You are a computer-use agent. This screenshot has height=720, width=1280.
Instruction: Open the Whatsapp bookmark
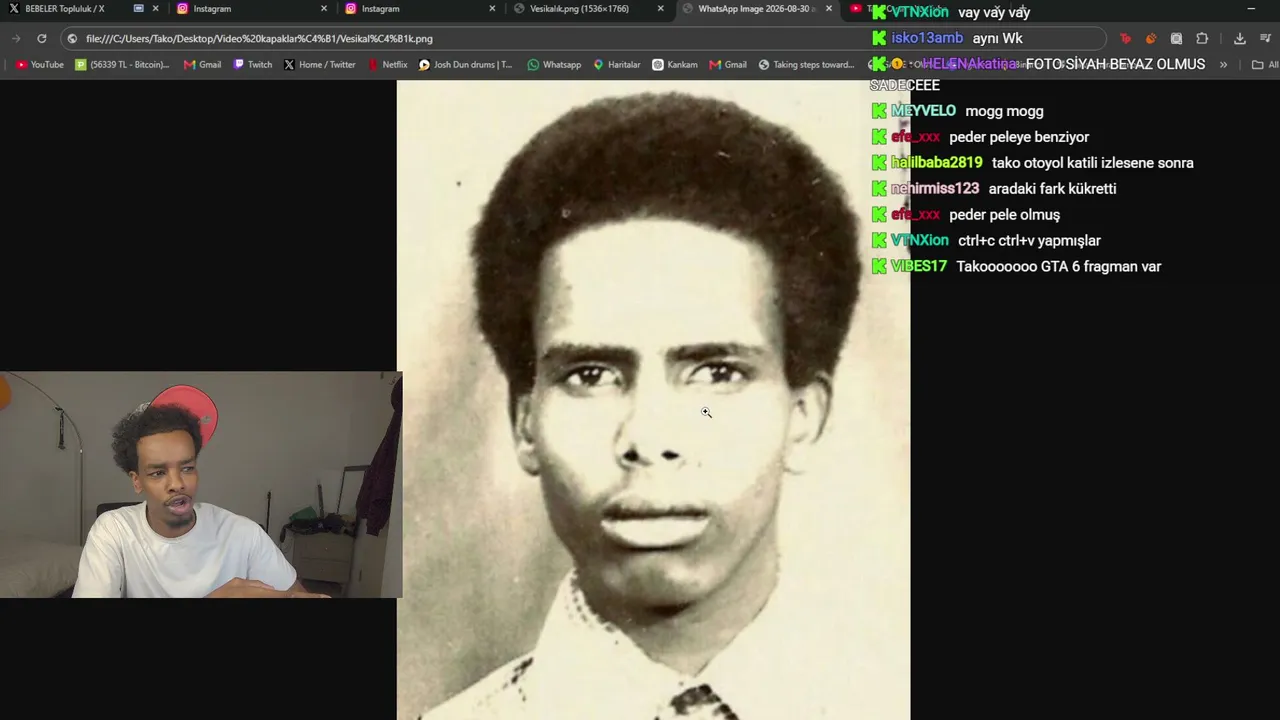coord(554,65)
